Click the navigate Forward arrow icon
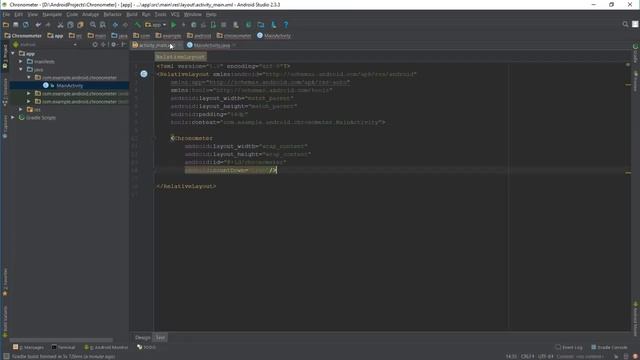The image size is (640, 360). 125,25
